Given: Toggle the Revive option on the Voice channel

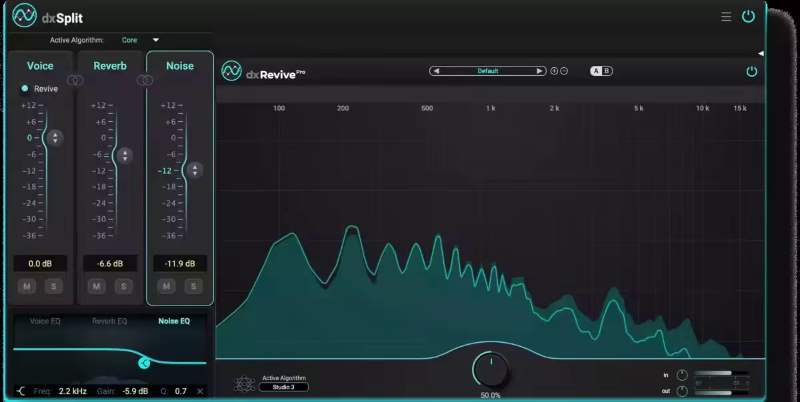Looking at the screenshot, I should click(x=25, y=89).
